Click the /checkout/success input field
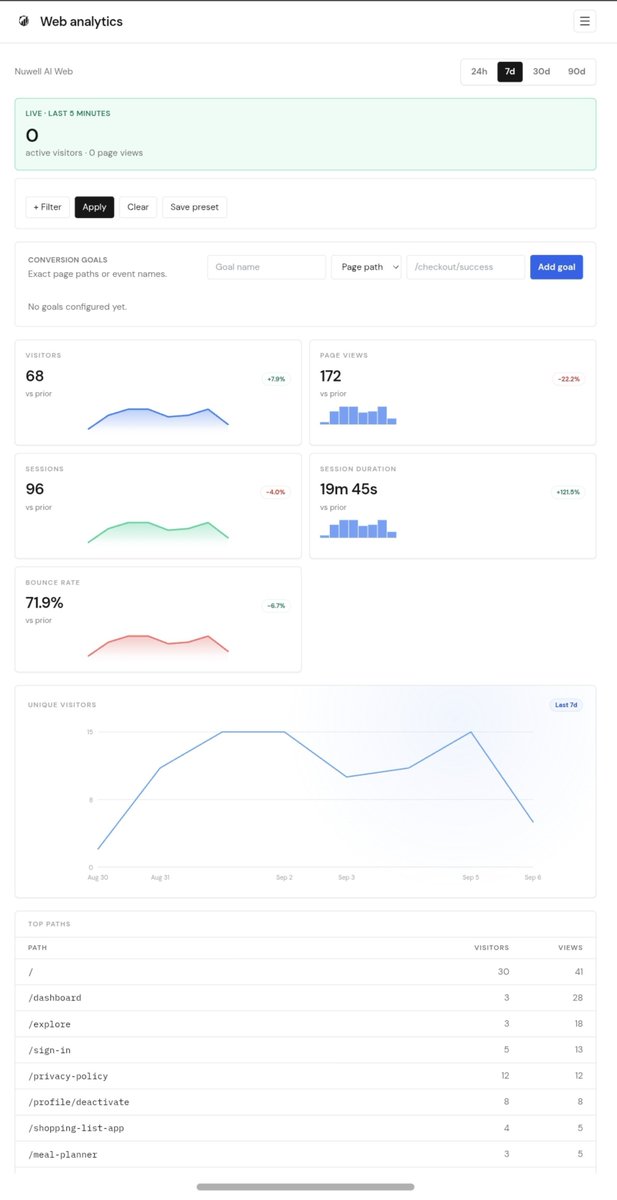617x1200 pixels. pos(465,267)
